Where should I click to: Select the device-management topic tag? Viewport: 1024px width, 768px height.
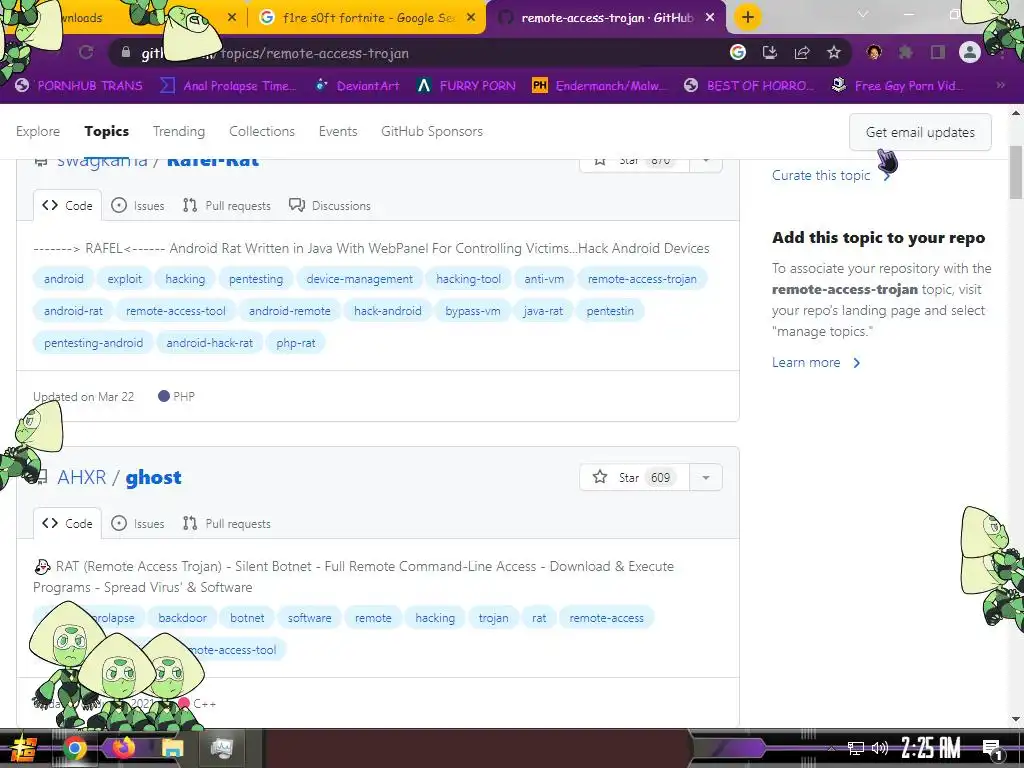click(359, 279)
